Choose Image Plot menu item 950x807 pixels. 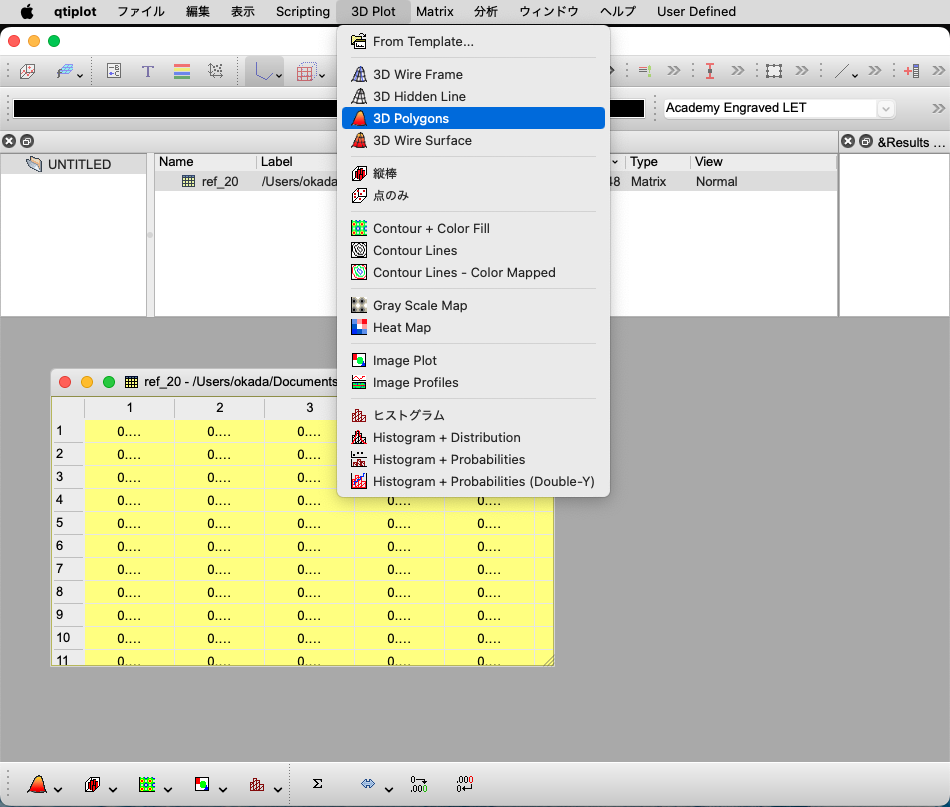point(473,360)
